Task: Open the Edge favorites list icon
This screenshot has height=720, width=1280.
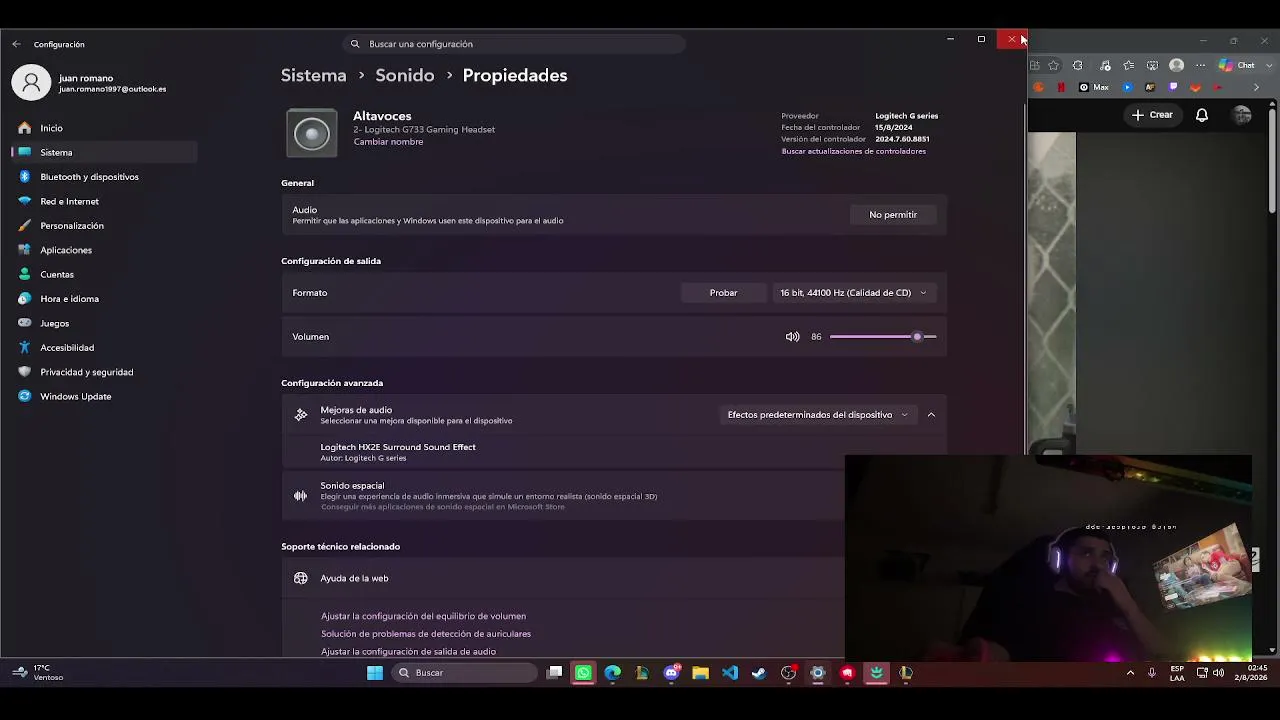Action: coord(1129,65)
